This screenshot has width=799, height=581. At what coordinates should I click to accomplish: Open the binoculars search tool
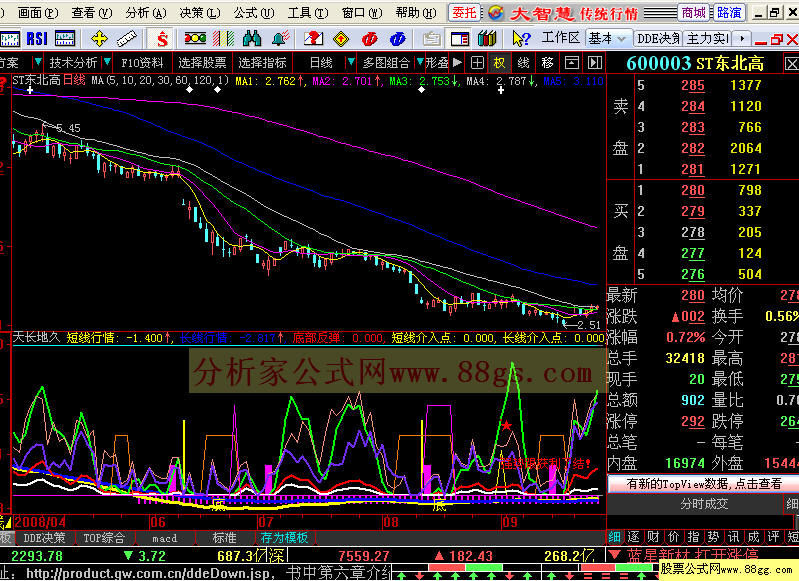[252, 39]
